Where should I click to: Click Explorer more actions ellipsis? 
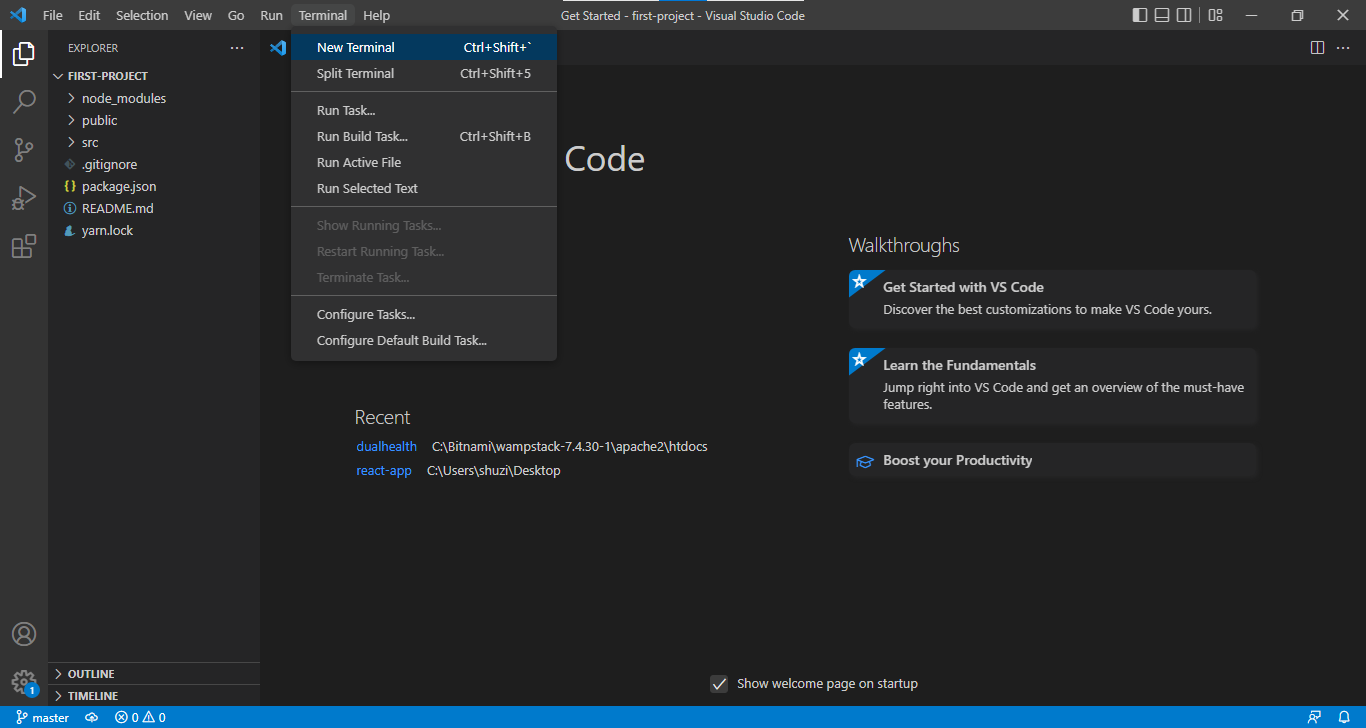point(236,48)
